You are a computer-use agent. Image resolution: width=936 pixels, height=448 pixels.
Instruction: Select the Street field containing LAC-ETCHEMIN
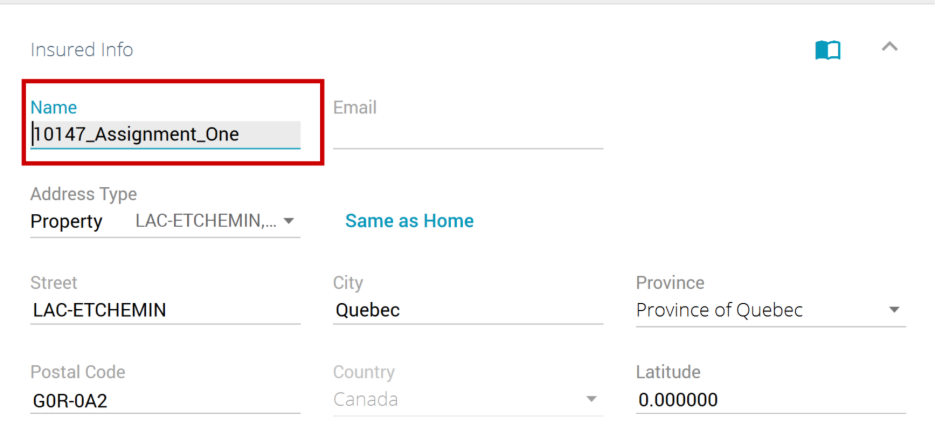coord(165,310)
